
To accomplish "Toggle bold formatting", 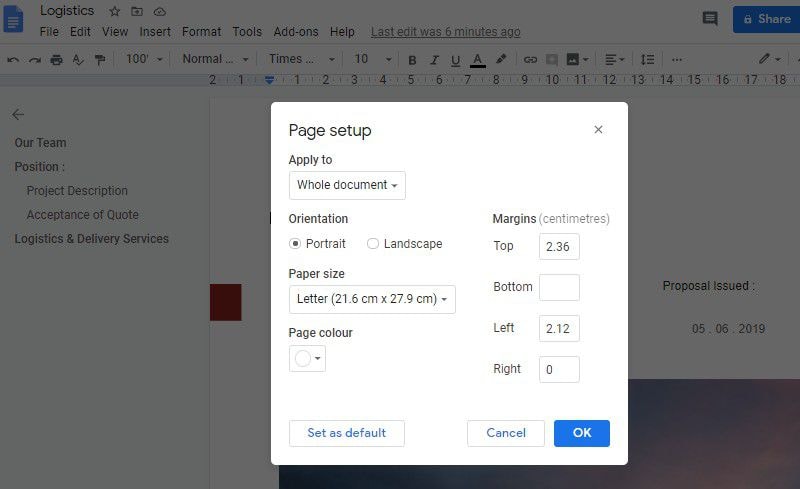I will tap(412, 60).
